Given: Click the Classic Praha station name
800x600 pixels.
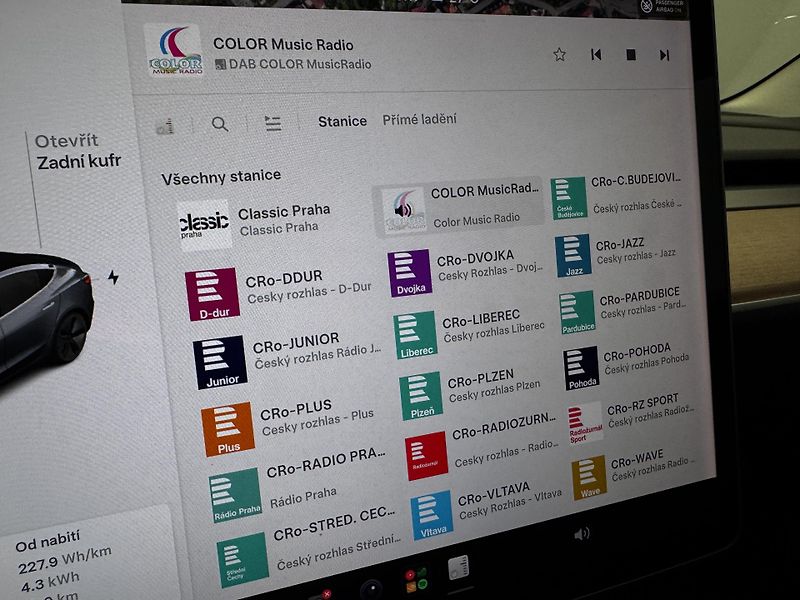Looking at the screenshot, I should pyautogui.click(x=284, y=212).
